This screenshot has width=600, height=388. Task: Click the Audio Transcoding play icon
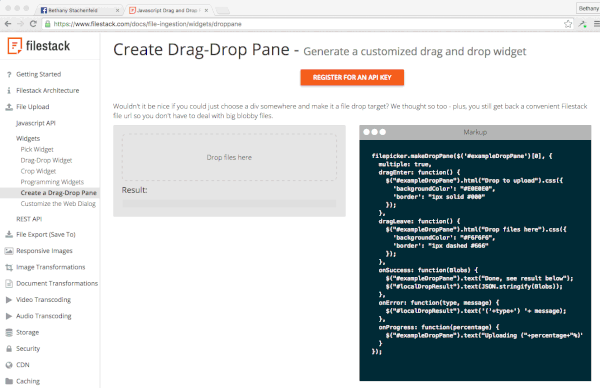click(9, 316)
